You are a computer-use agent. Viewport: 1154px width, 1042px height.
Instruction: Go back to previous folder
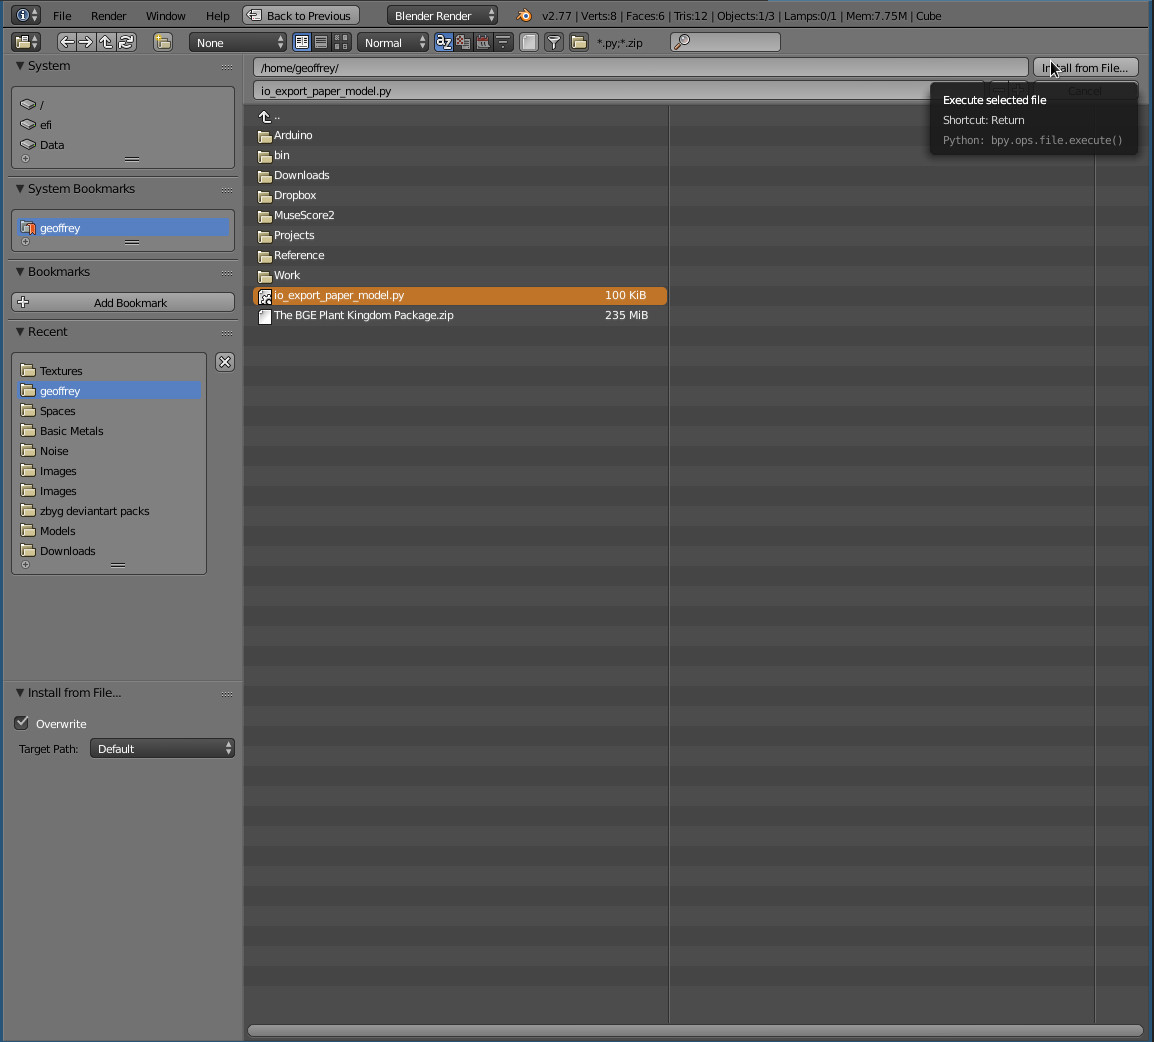[67, 42]
